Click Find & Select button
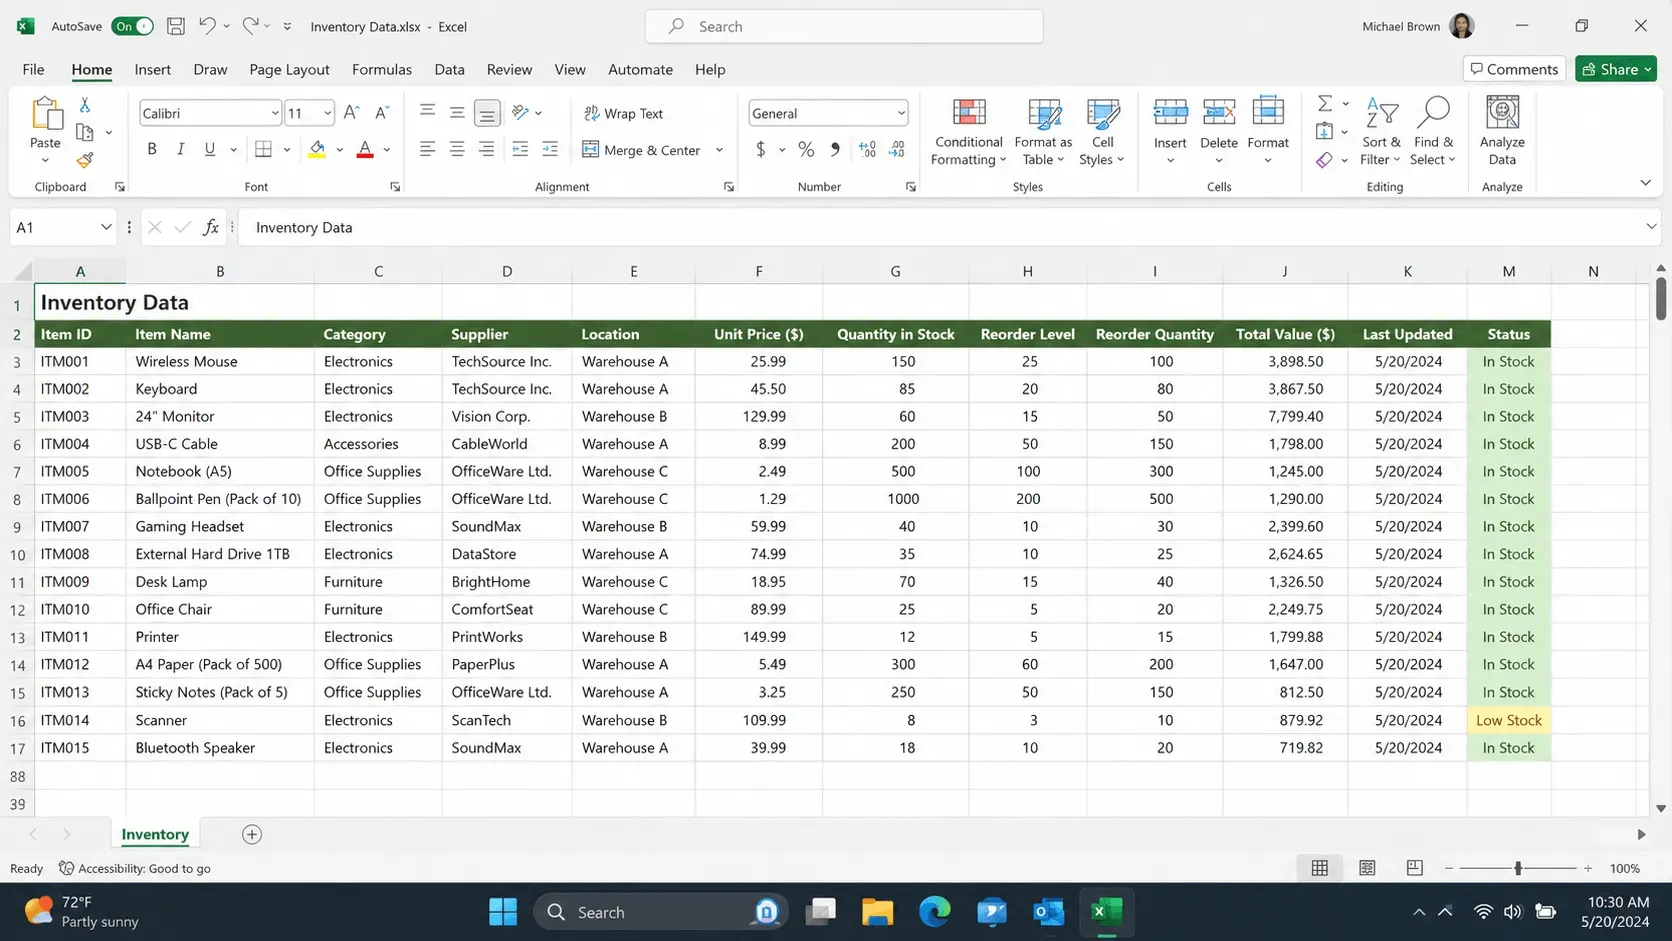 click(1433, 131)
